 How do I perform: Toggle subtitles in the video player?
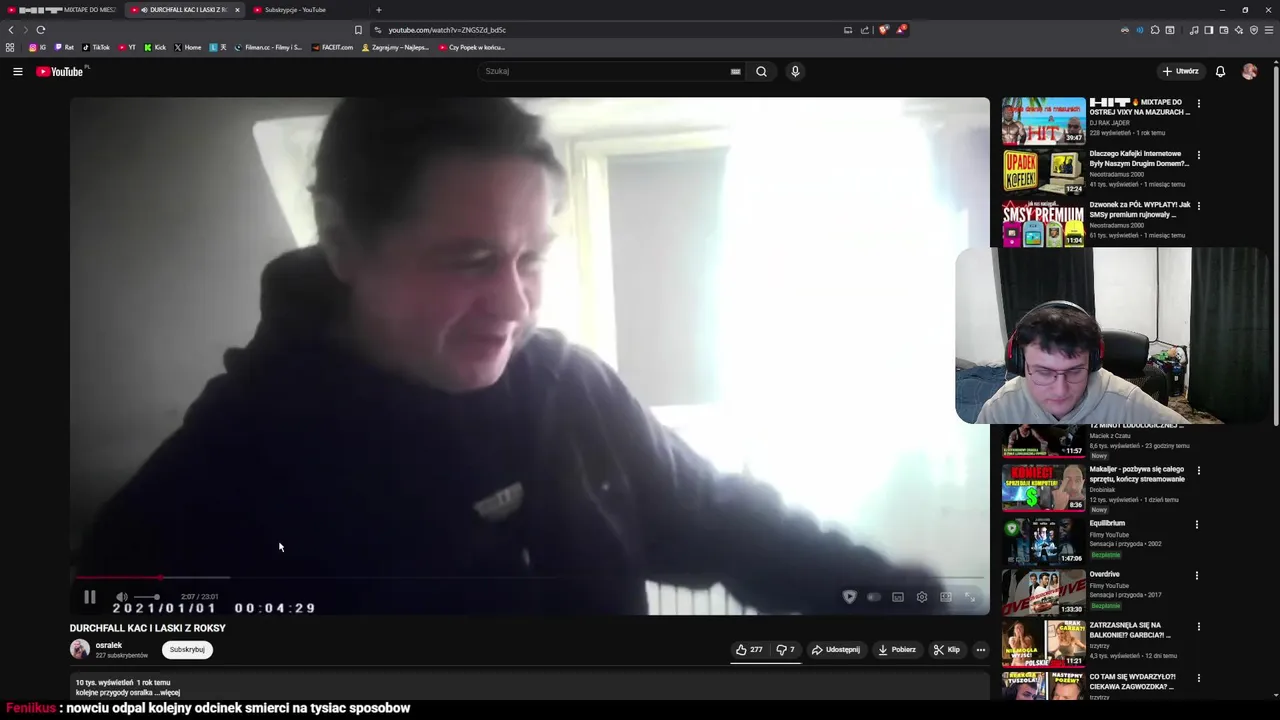pos(898,597)
